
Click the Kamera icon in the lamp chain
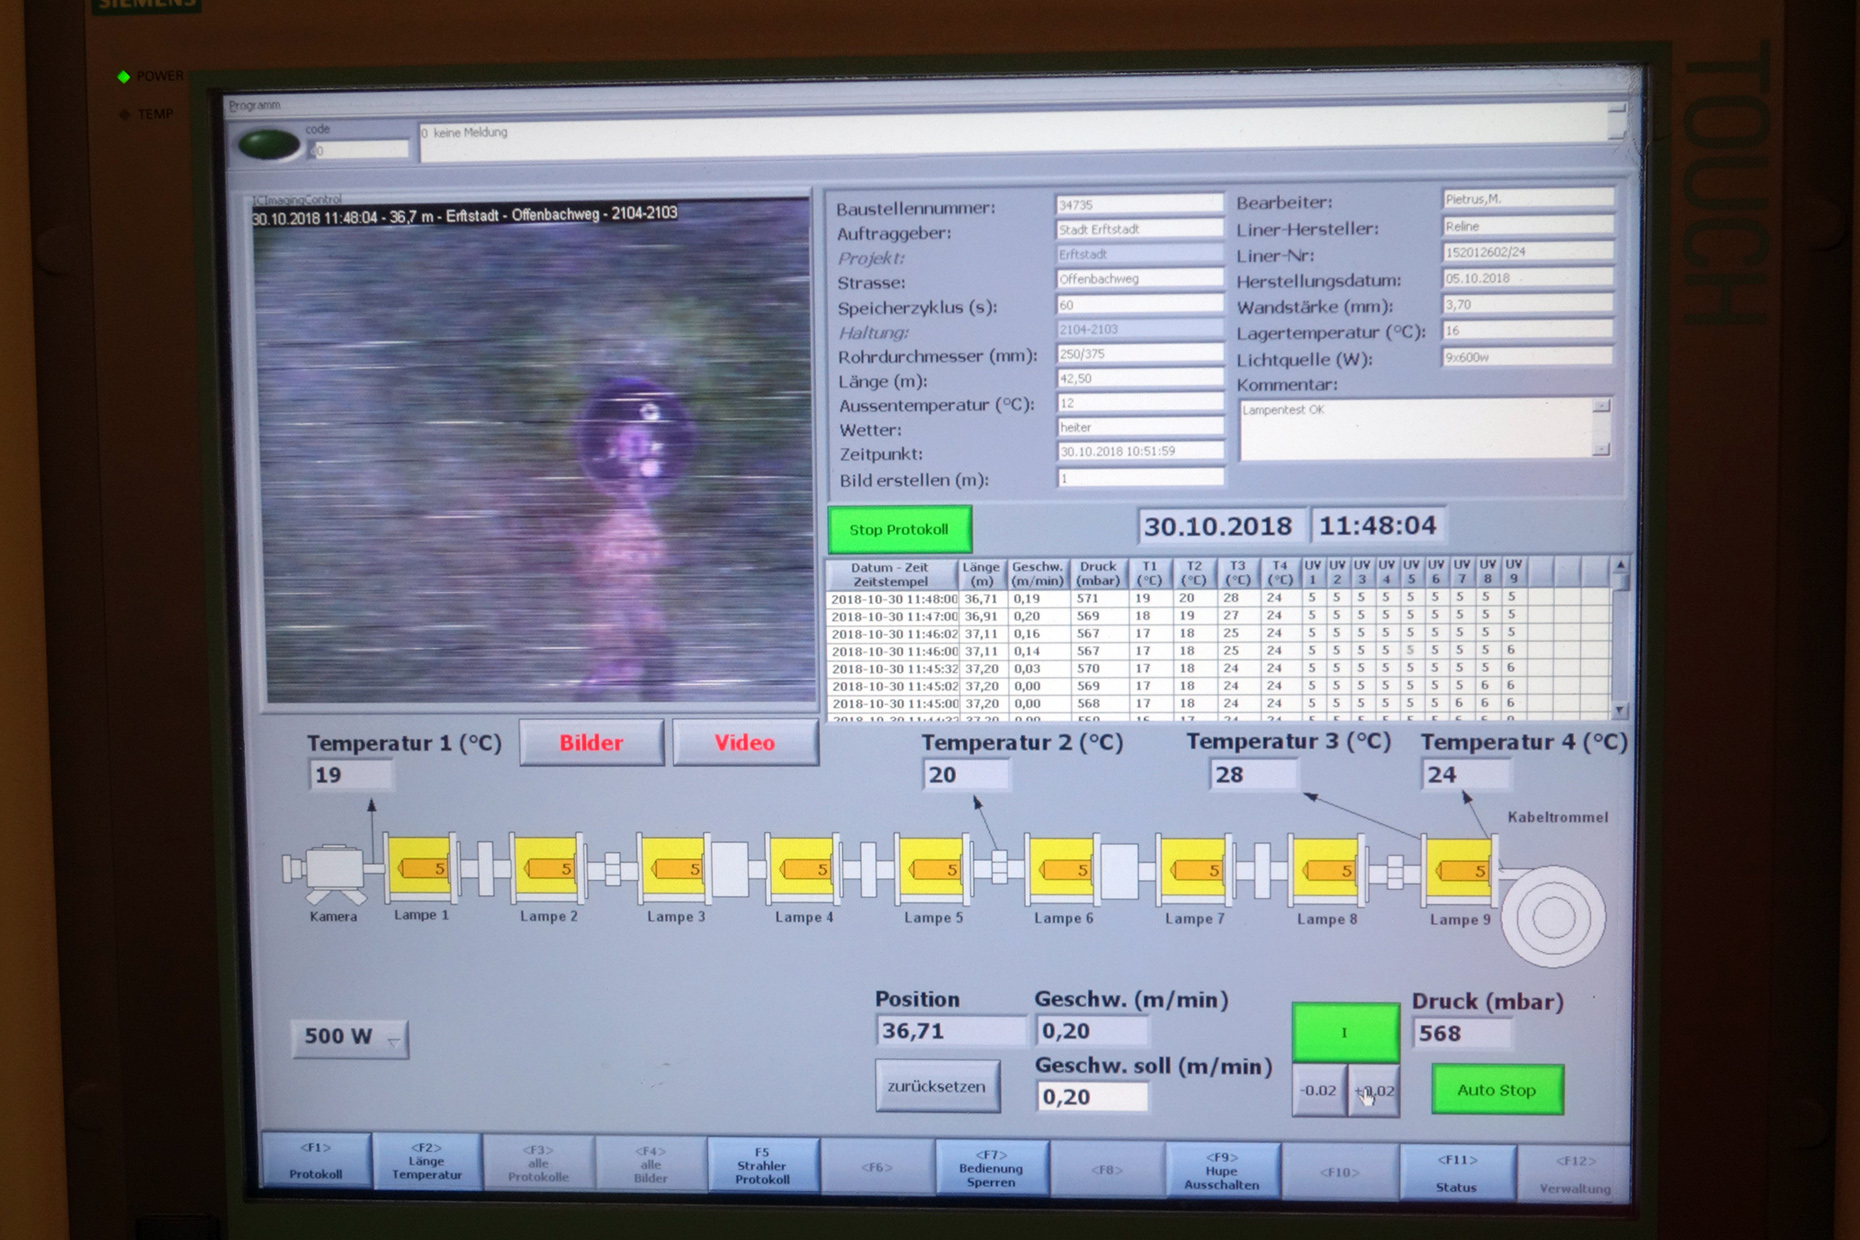pos(331,868)
